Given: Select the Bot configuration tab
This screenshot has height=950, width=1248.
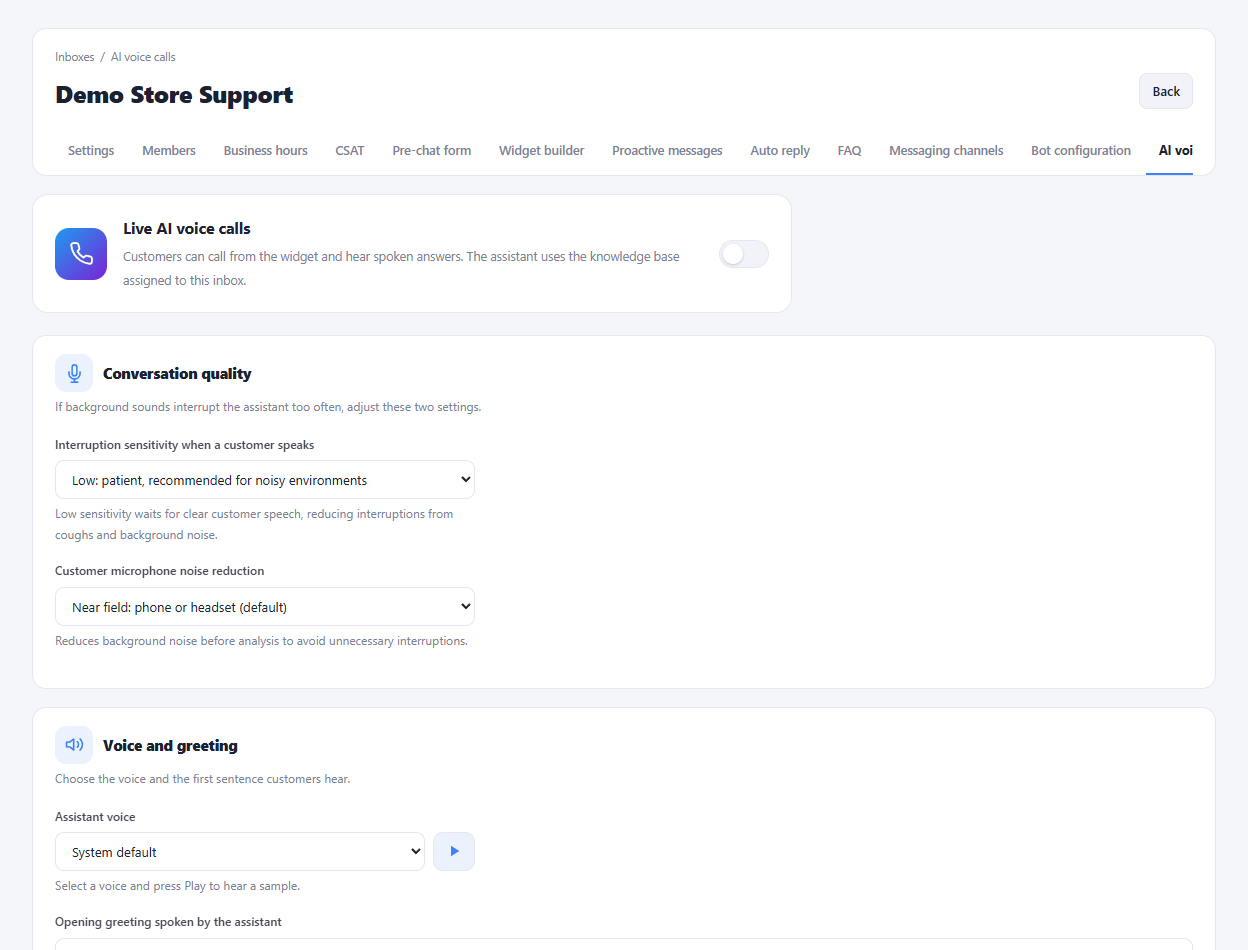Looking at the screenshot, I should (1081, 151).
